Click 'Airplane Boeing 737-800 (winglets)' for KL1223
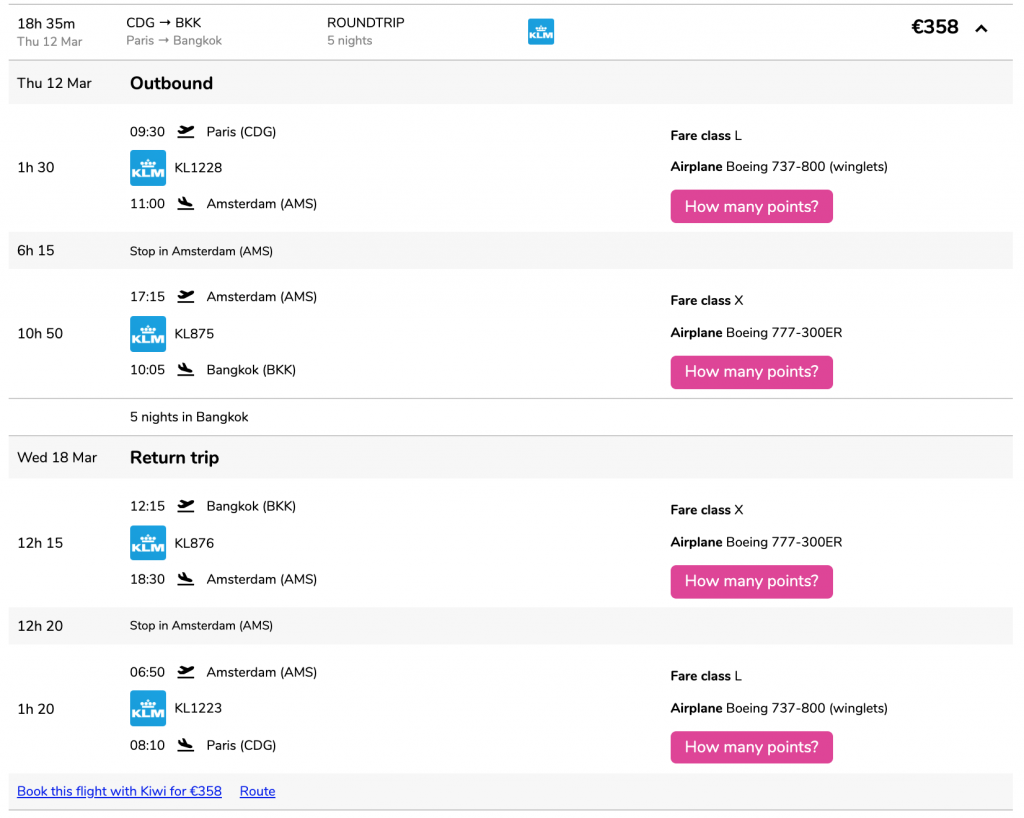The height and width of the screenshot is (818, 1024). point(778,708)
